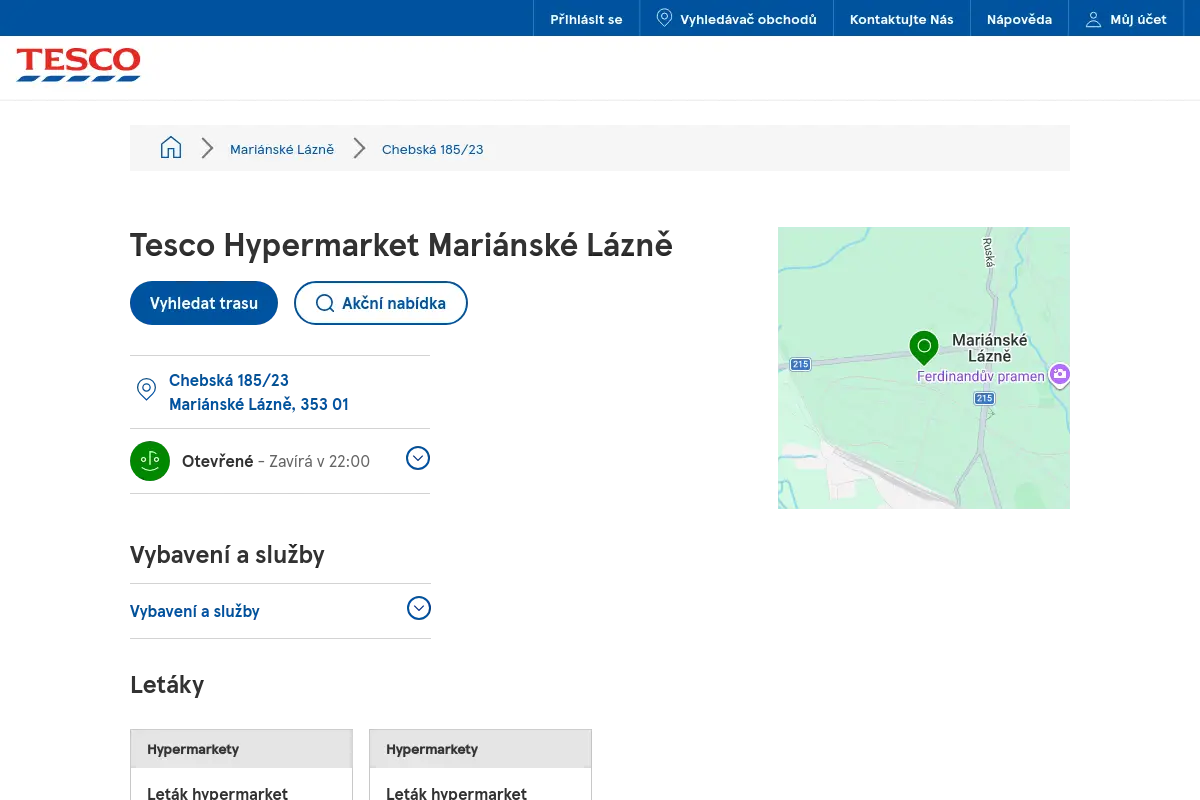This screenshot has height=800, width=1200.
Task: Open the second Hypermarkety leaflet card
Action: click(480, 765)
